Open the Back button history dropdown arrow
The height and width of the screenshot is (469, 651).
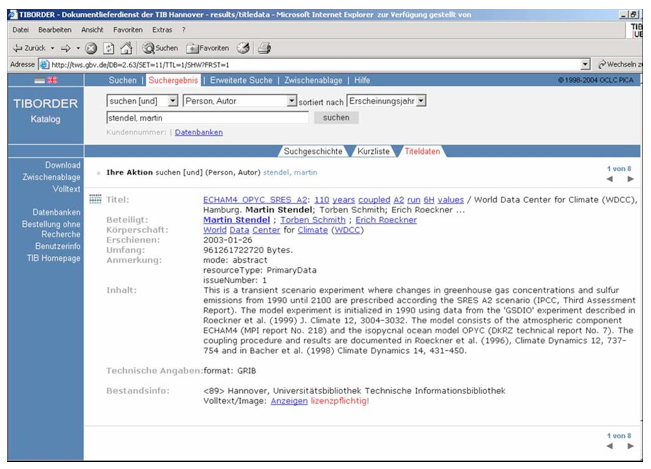point(53,48)
